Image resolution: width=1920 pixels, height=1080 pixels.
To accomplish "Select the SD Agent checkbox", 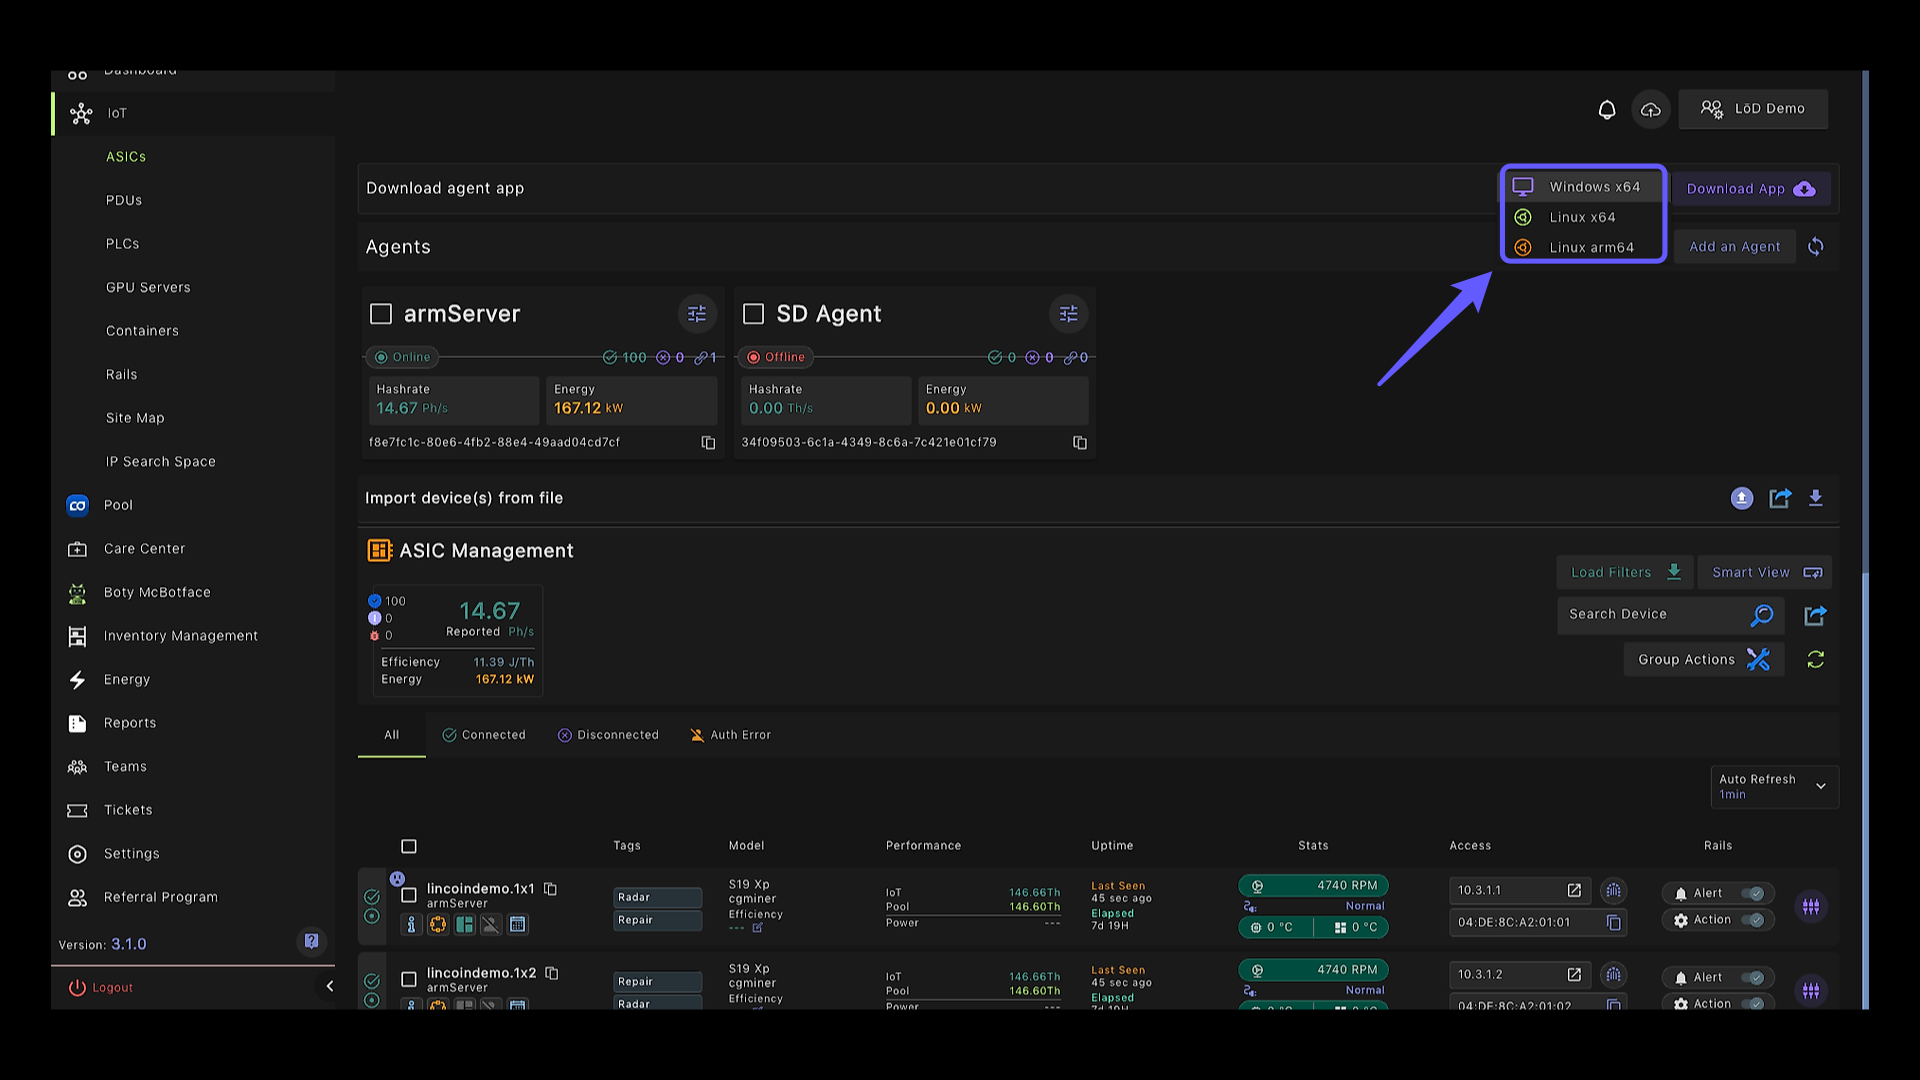I will [754, 314].
